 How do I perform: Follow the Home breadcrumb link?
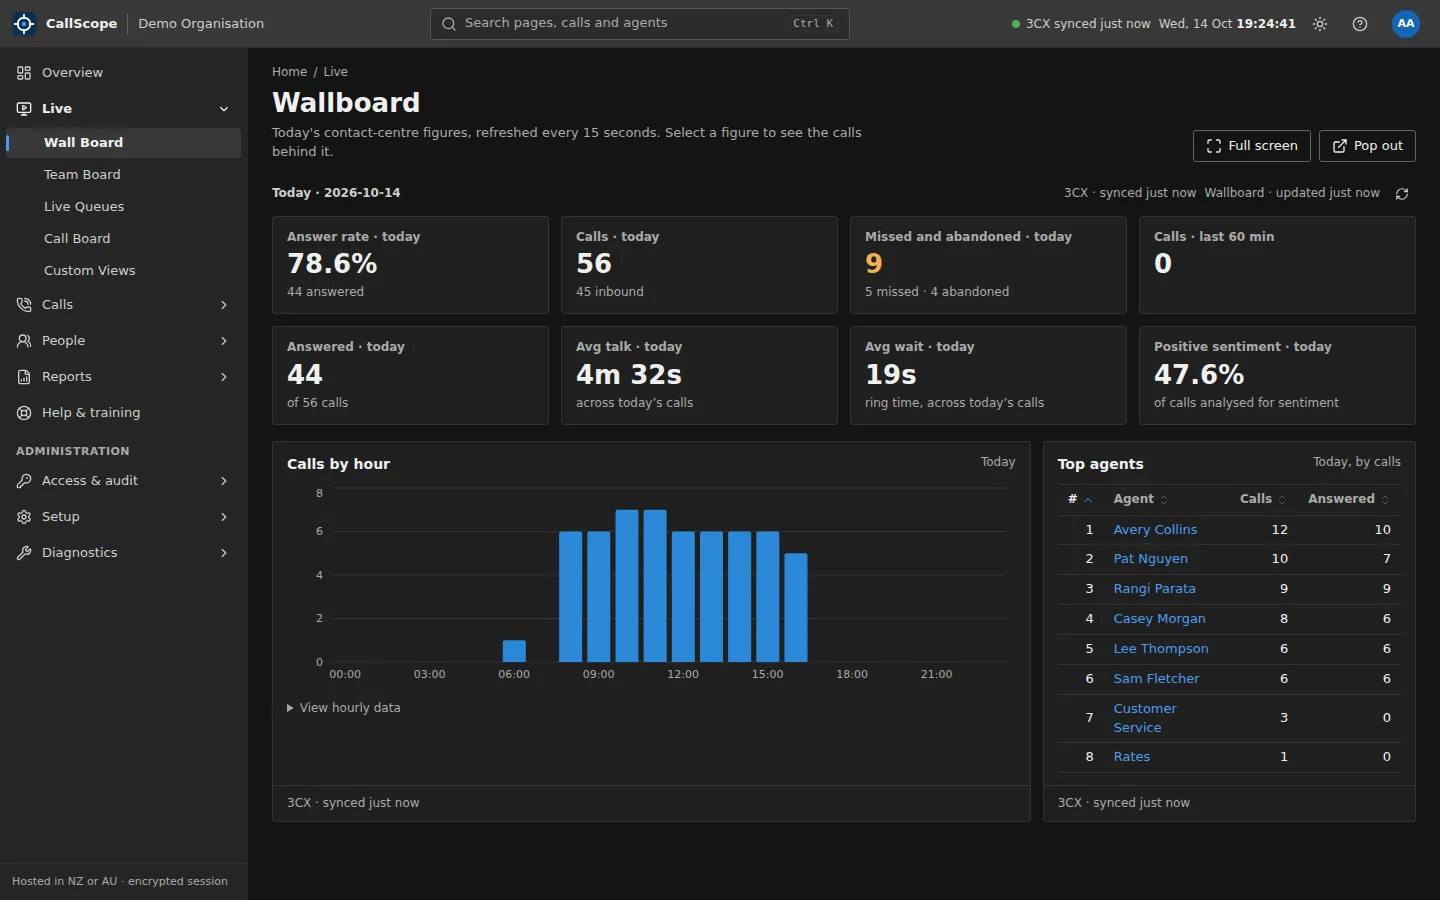(289, 72)
